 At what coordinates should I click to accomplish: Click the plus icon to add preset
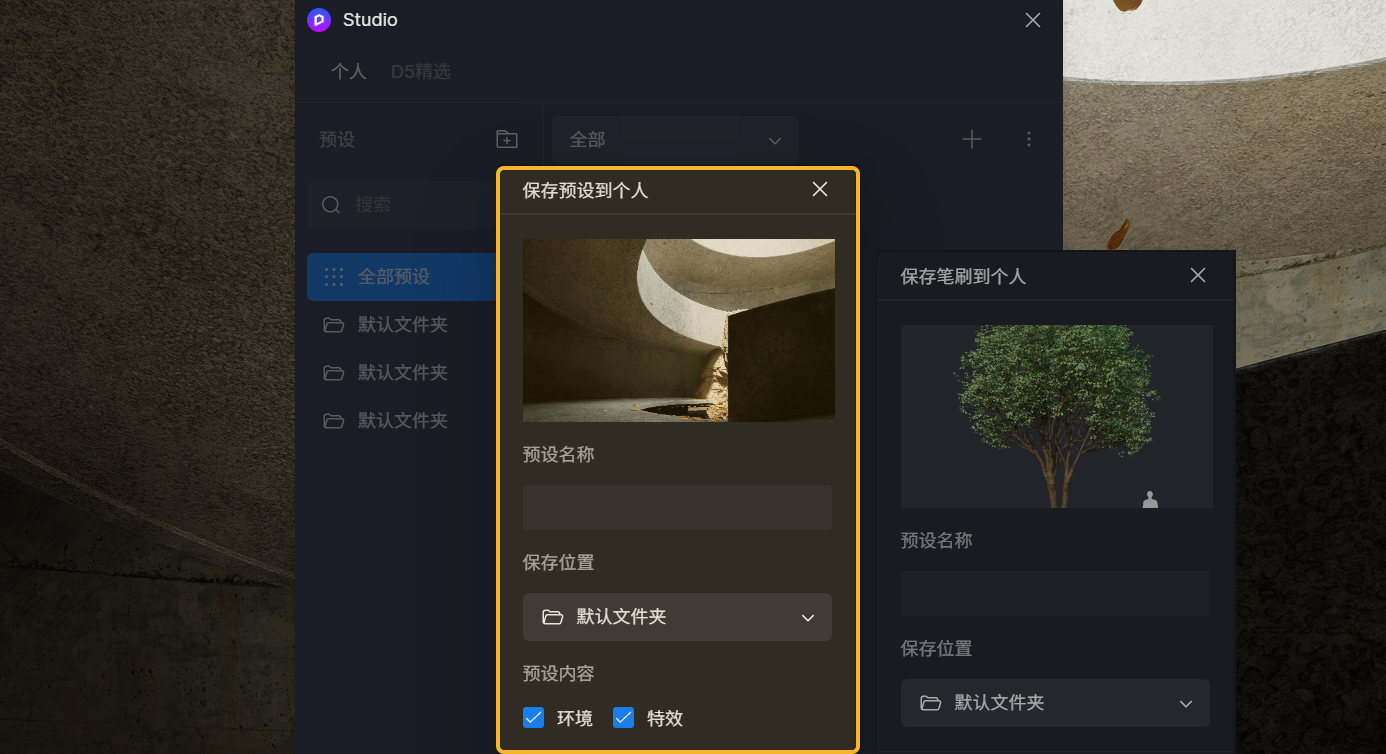971,139
